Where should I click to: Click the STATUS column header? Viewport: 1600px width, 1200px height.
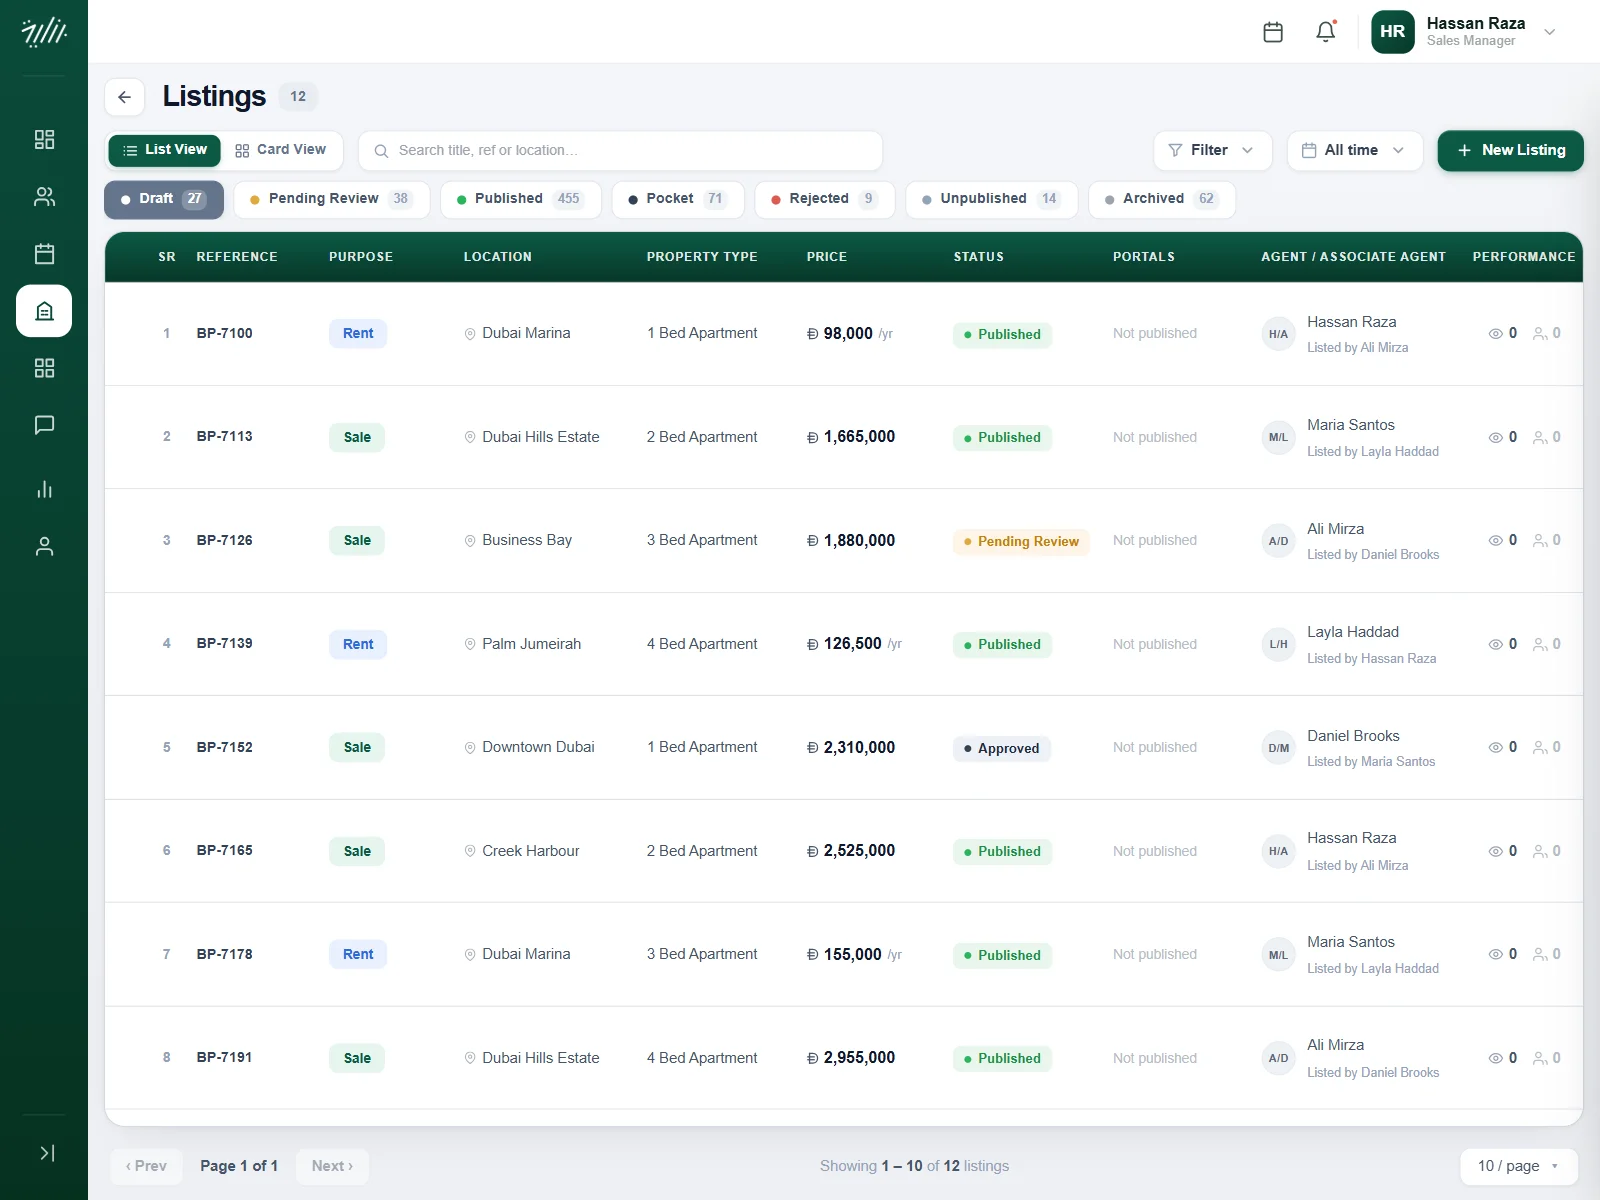[x=979, y=257]
